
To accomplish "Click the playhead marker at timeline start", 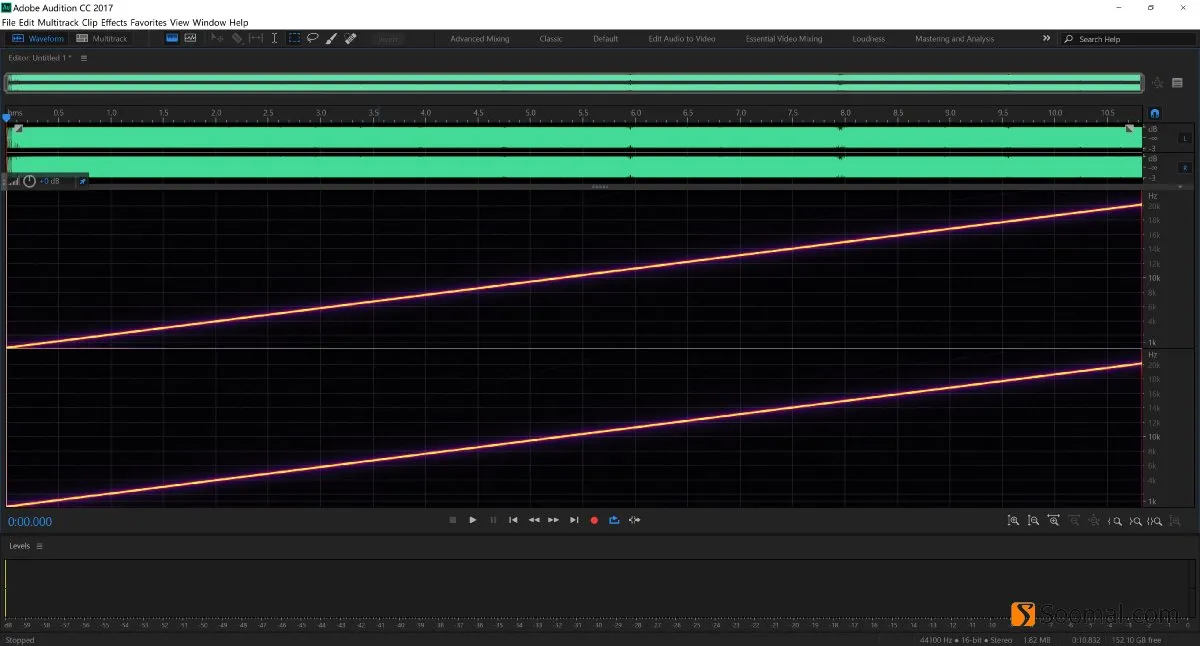I will (6, 118).
